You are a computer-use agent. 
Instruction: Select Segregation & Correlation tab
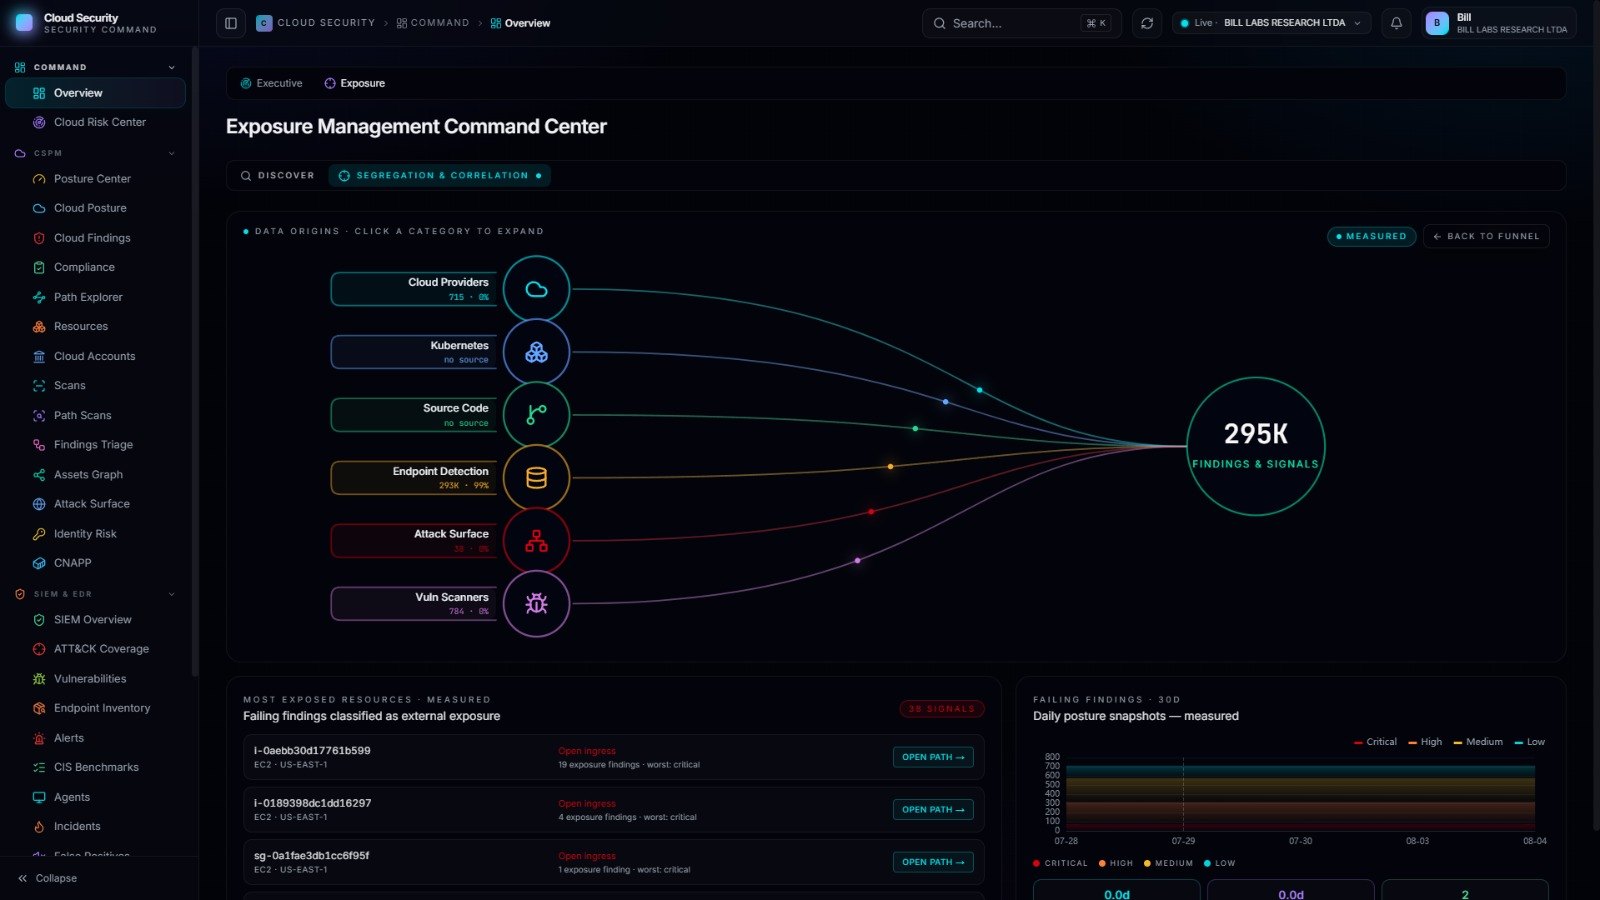pos(440,175)
